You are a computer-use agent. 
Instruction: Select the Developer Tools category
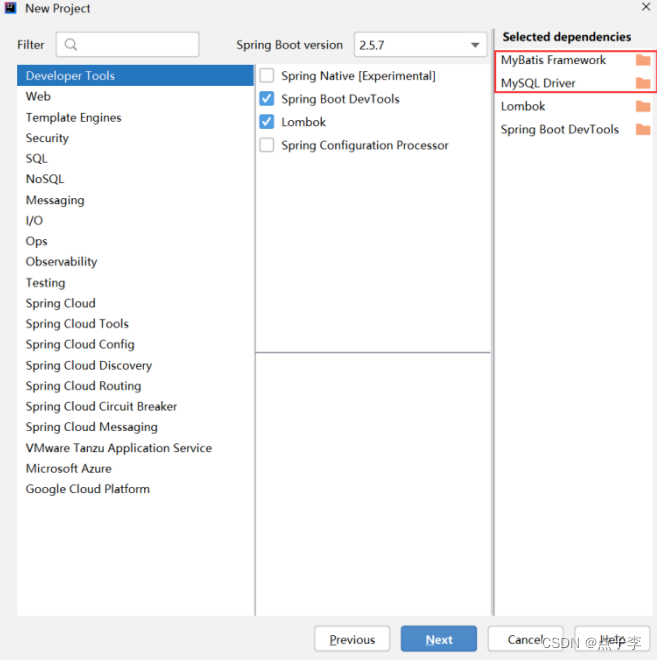tap(135, 76)
